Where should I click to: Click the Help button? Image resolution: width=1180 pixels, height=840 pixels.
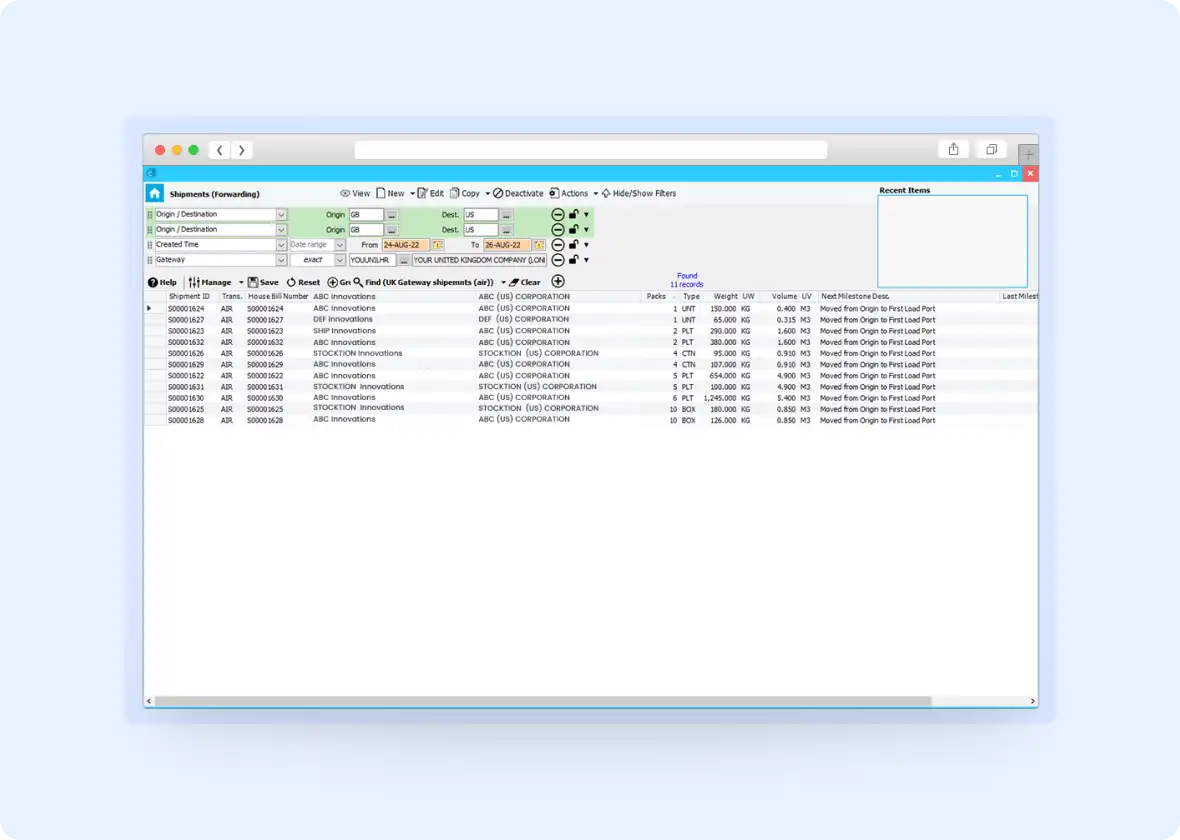click(x=162, y=282)
